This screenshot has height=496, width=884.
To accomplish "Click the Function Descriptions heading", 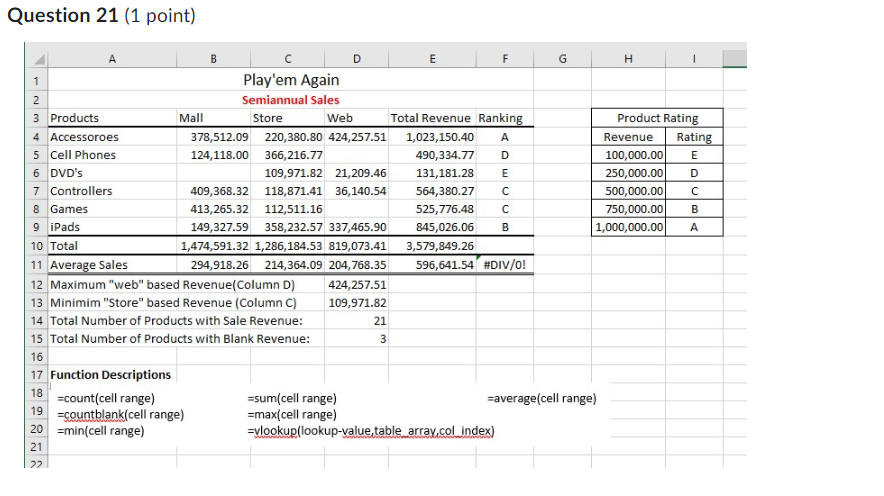I will tap(110, 375).
